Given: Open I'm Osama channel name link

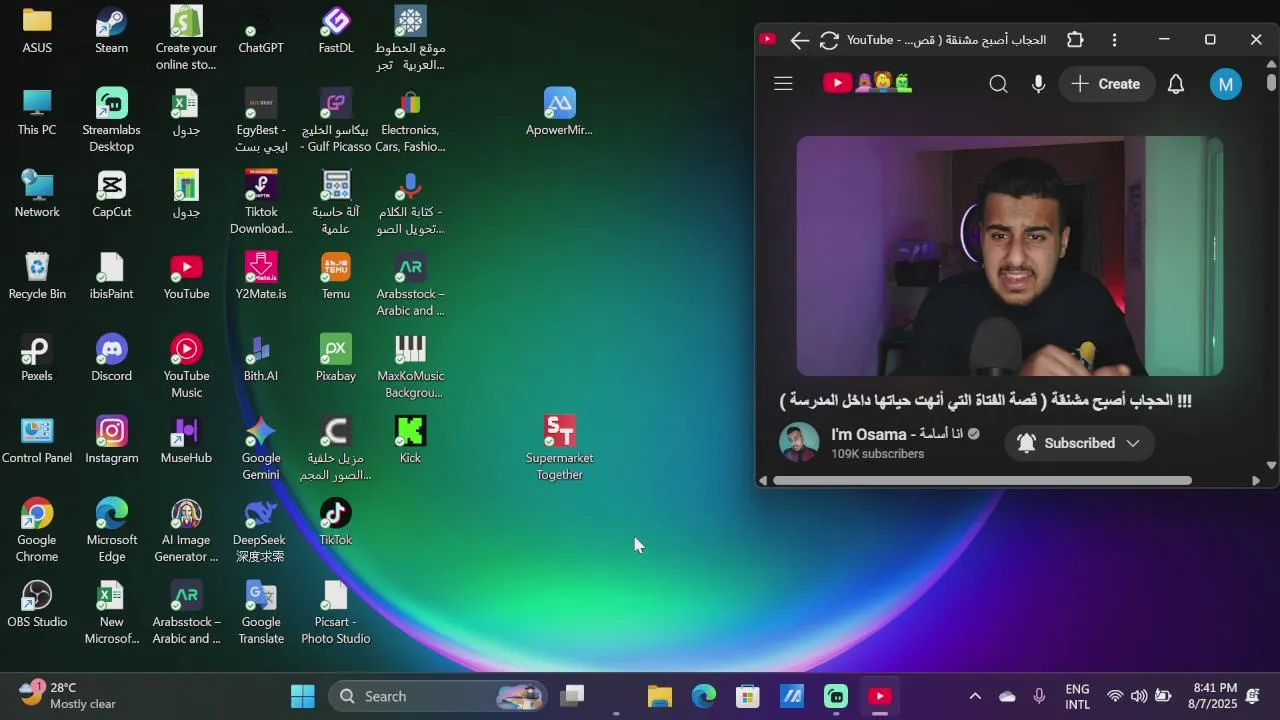Looking at the screenshot, I should click(x=896, y=434).
